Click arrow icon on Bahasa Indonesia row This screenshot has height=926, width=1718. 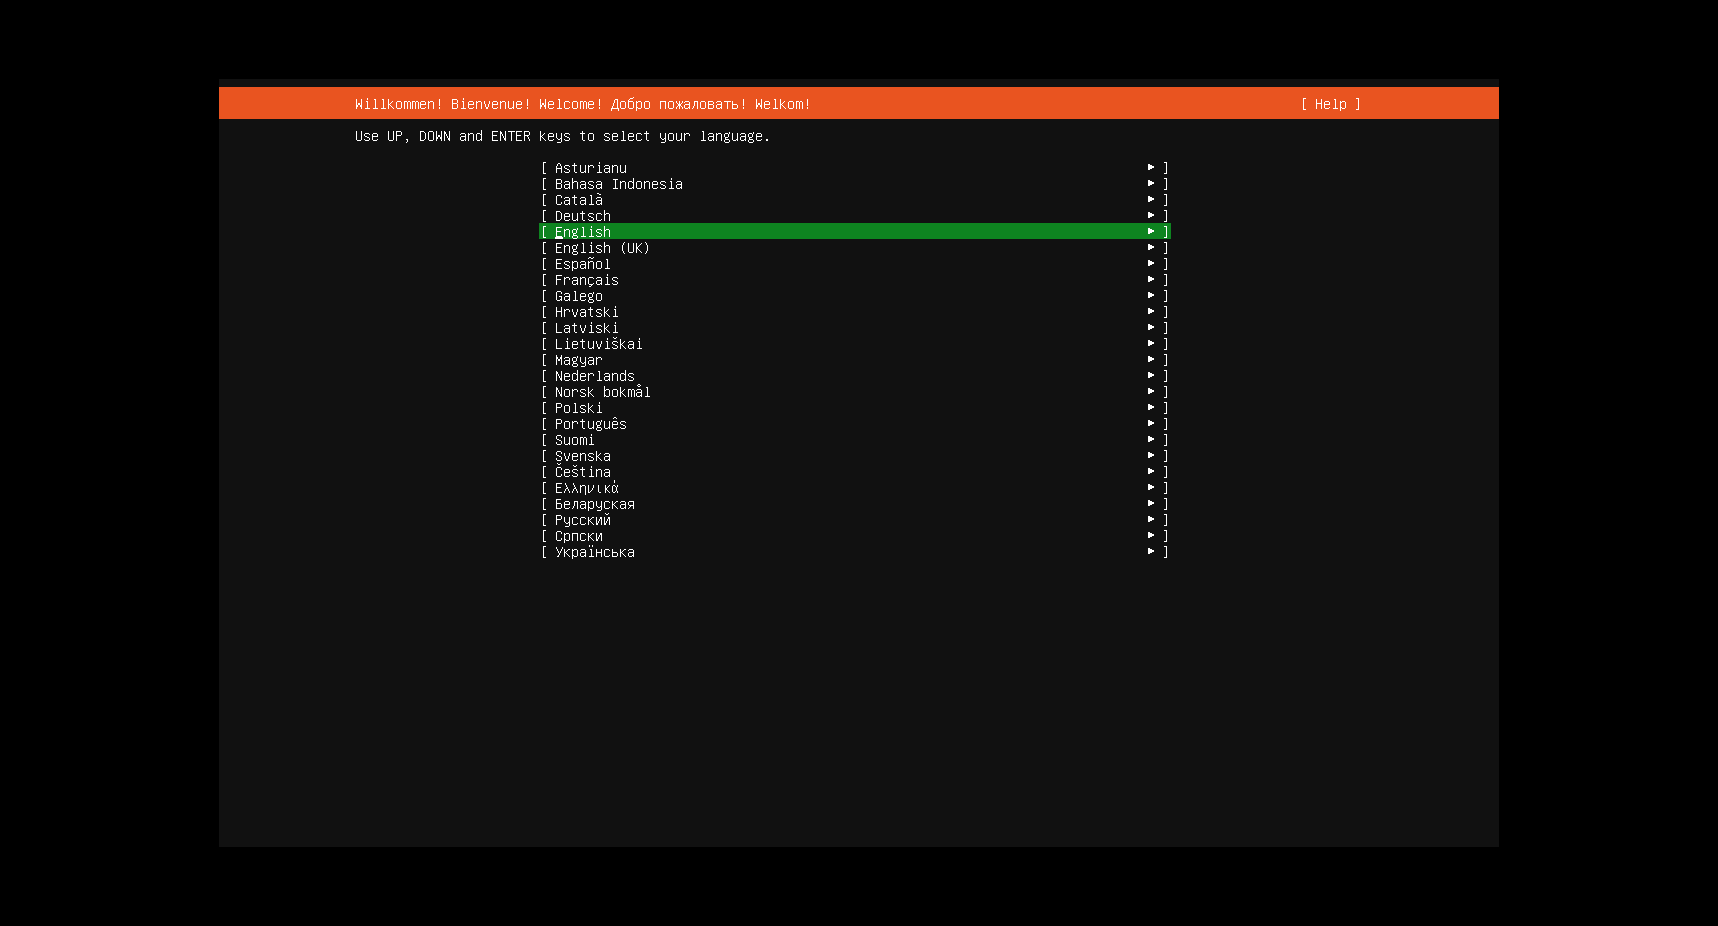point(1151,183)
